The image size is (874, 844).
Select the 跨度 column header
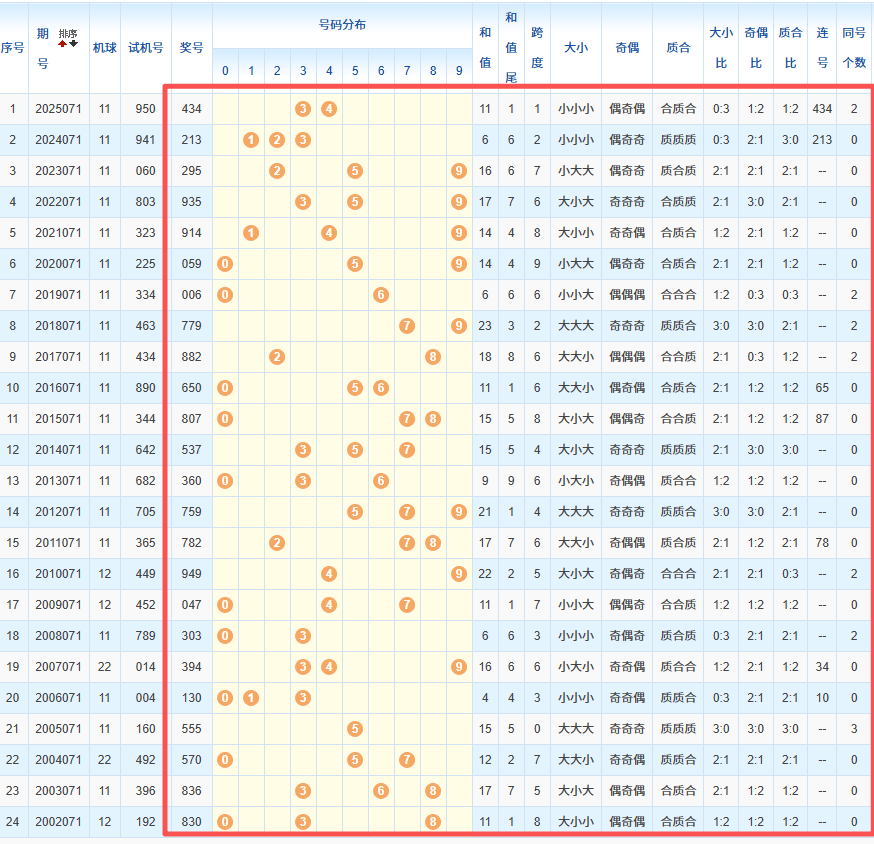click(x=537, y=47)
